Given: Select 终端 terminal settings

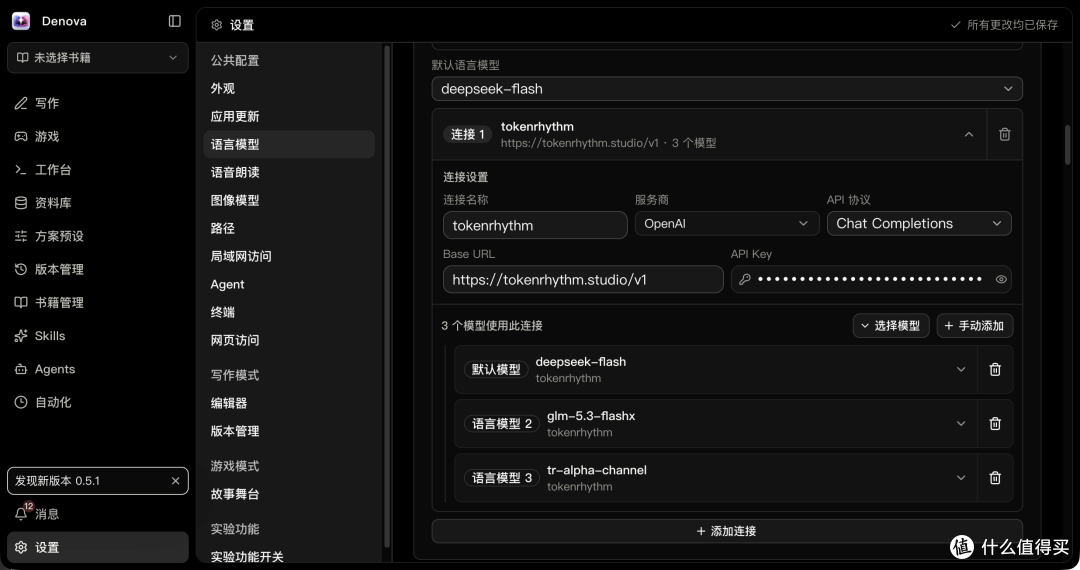Looking at the screenshot, I should tap(289, 312).
